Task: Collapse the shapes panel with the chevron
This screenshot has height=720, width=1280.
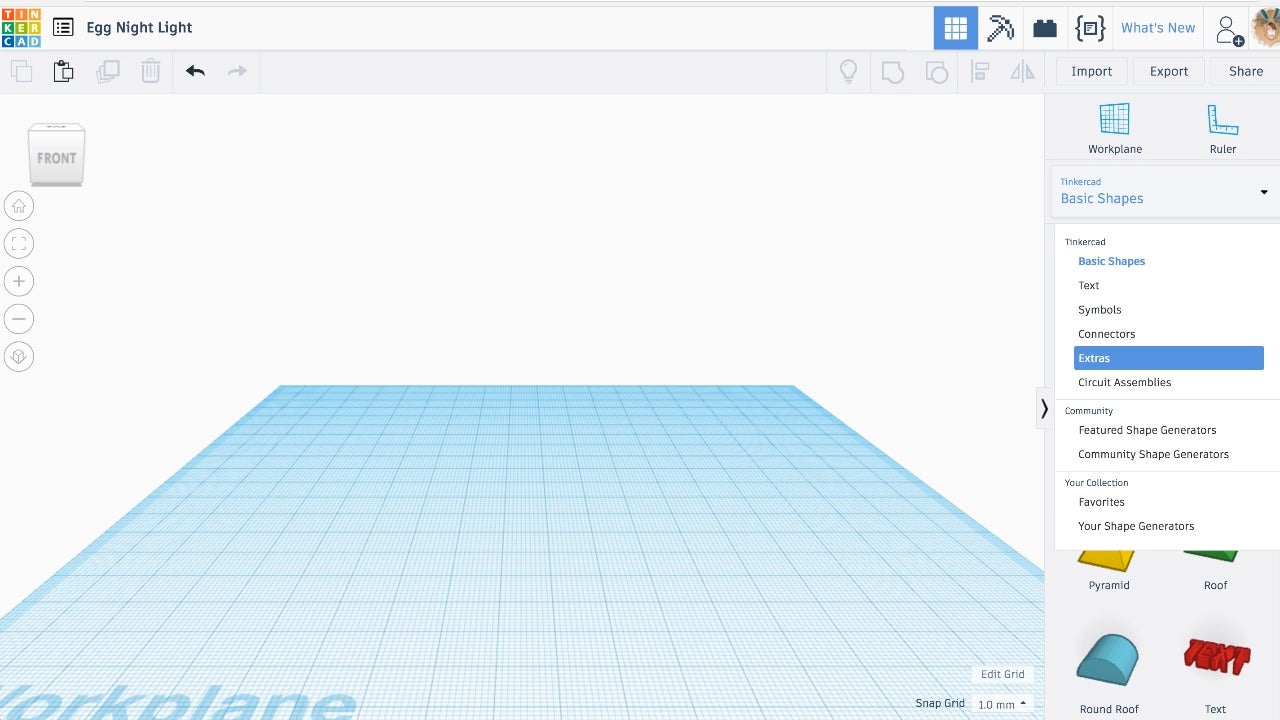Action: pos(1044,408)
